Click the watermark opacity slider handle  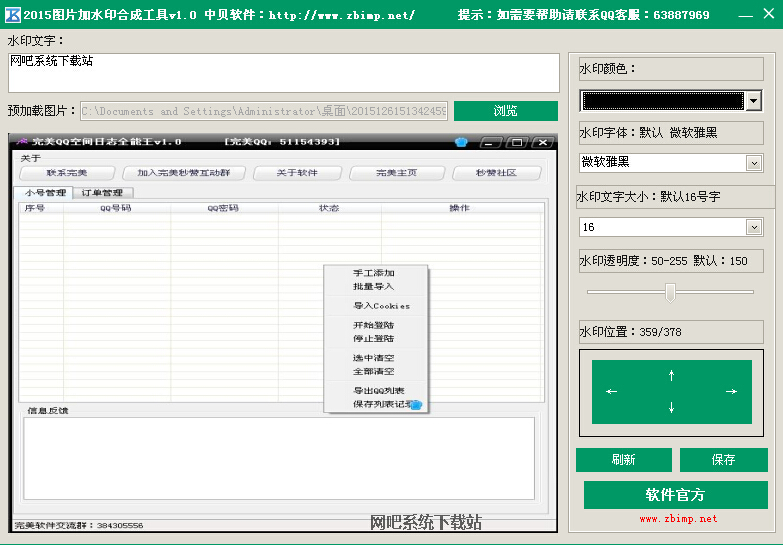click(x=670, y=292)
